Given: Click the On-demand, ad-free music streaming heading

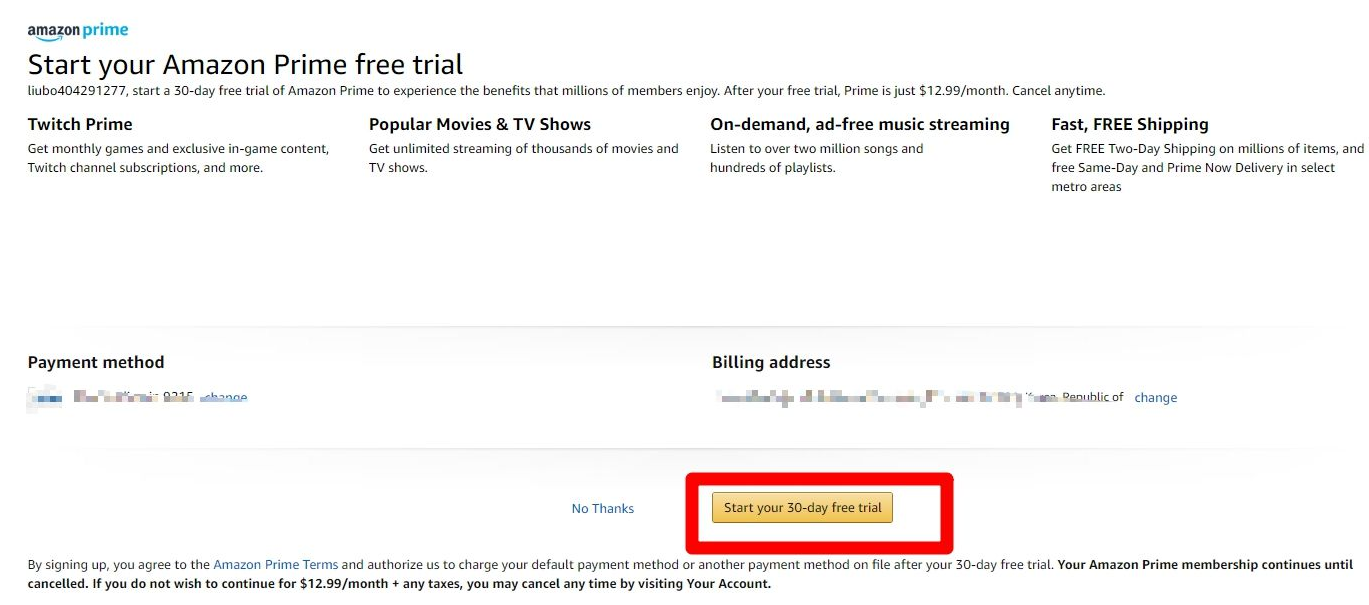Looking at the screenshot, I should click(x=859, y=124).
